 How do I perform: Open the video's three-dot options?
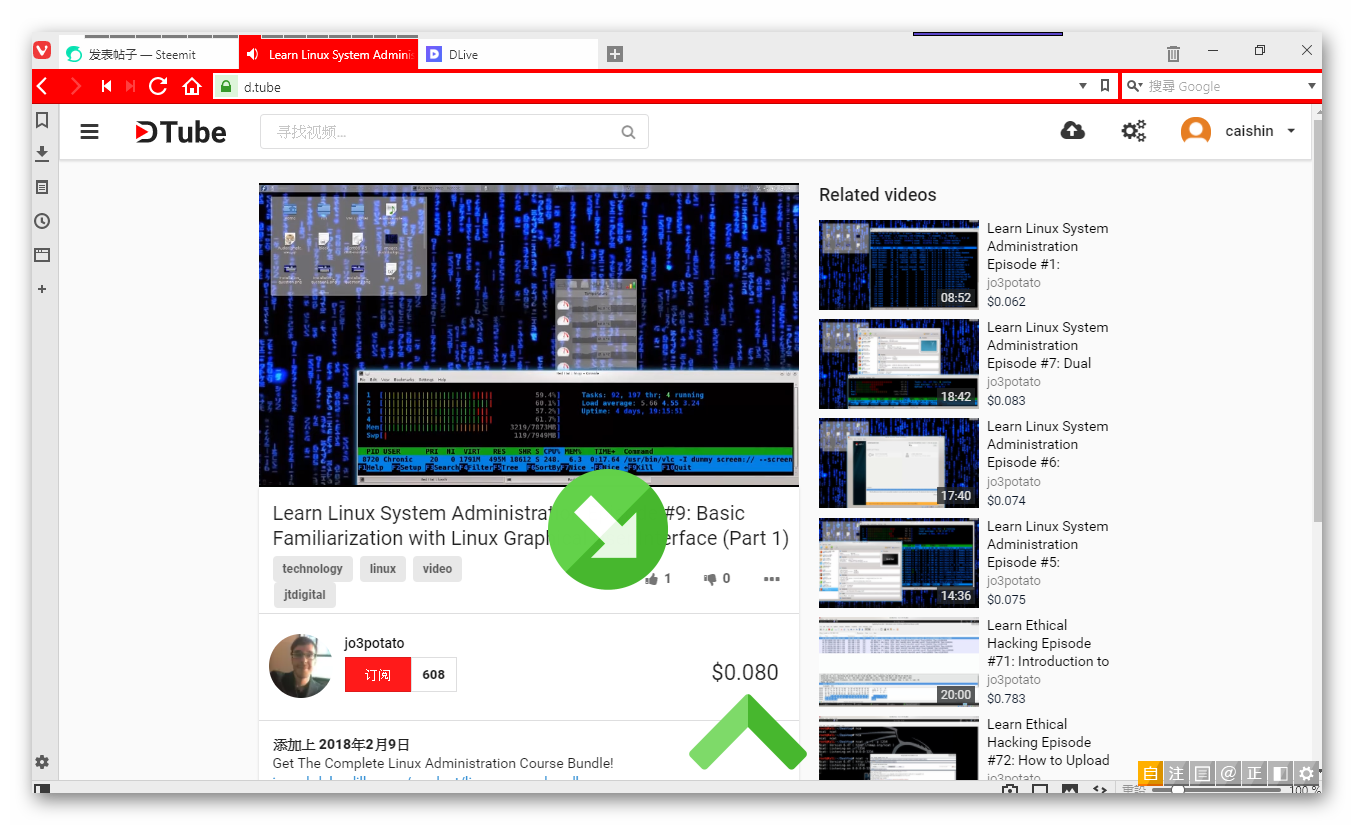tap(771, 578)
